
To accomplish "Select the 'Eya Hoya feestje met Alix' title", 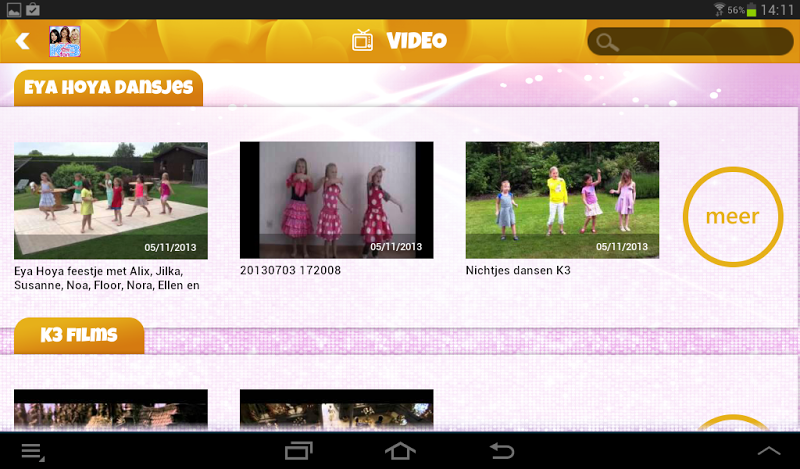I will point(107,278).
